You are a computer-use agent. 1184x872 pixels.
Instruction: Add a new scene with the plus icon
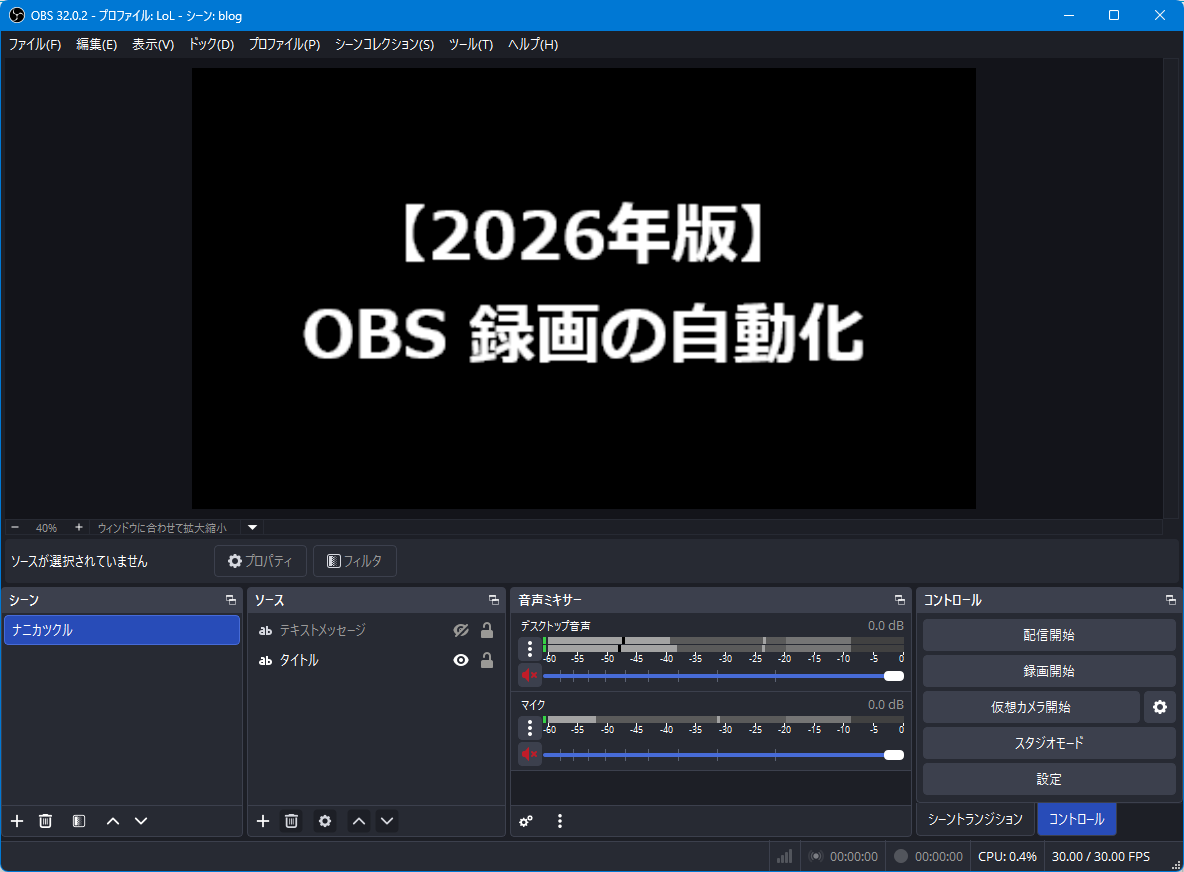pyautogui.click(x=16, y=821)
